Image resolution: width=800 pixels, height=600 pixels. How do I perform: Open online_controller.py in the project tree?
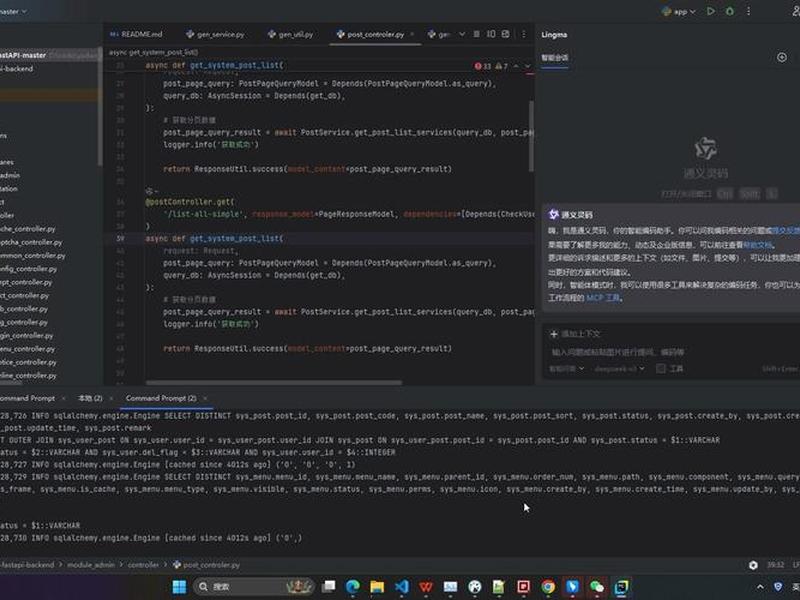29,376
